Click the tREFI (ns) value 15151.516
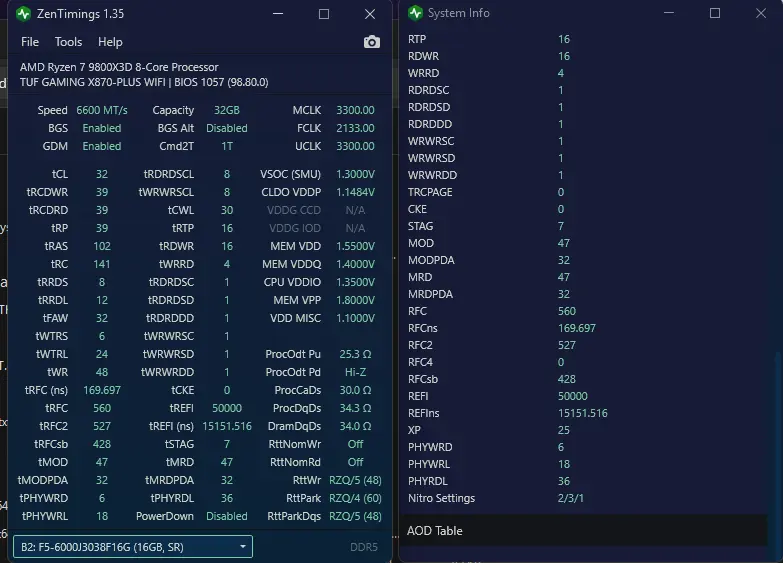Image resolution: width=783 pixels, height=563 pixels. coord(227,426)
